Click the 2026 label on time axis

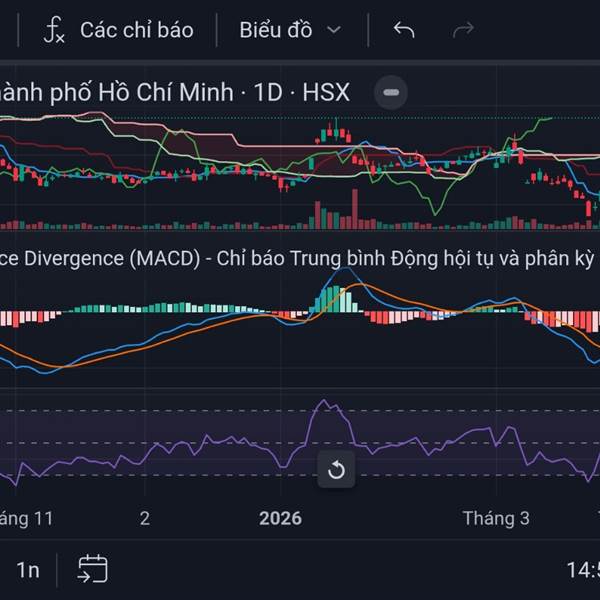click(280, 518)
